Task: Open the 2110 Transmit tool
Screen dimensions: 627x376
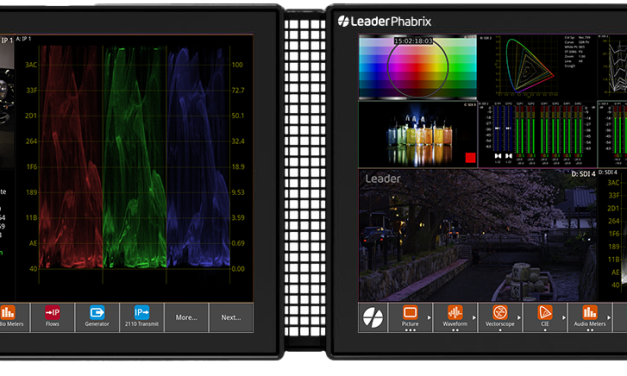Action: coord(142,317)
